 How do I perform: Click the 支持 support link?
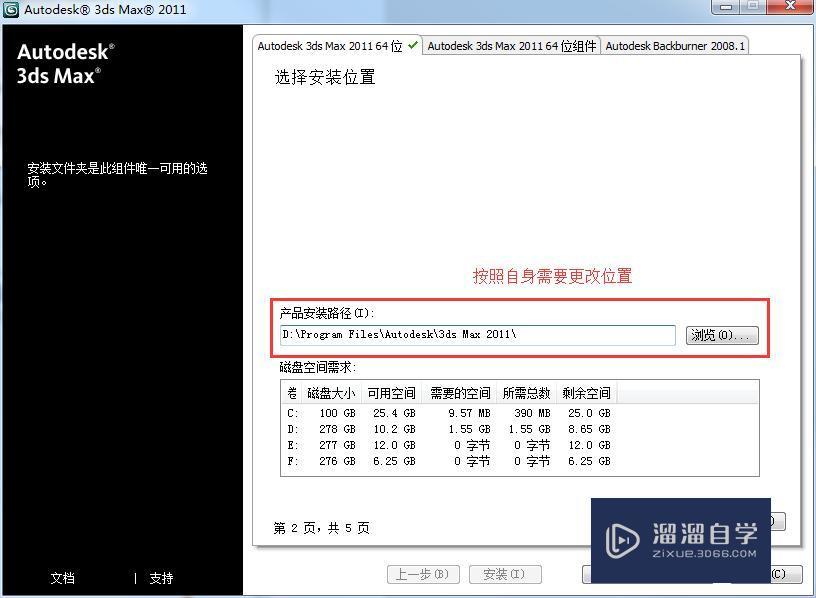(161, 578)
